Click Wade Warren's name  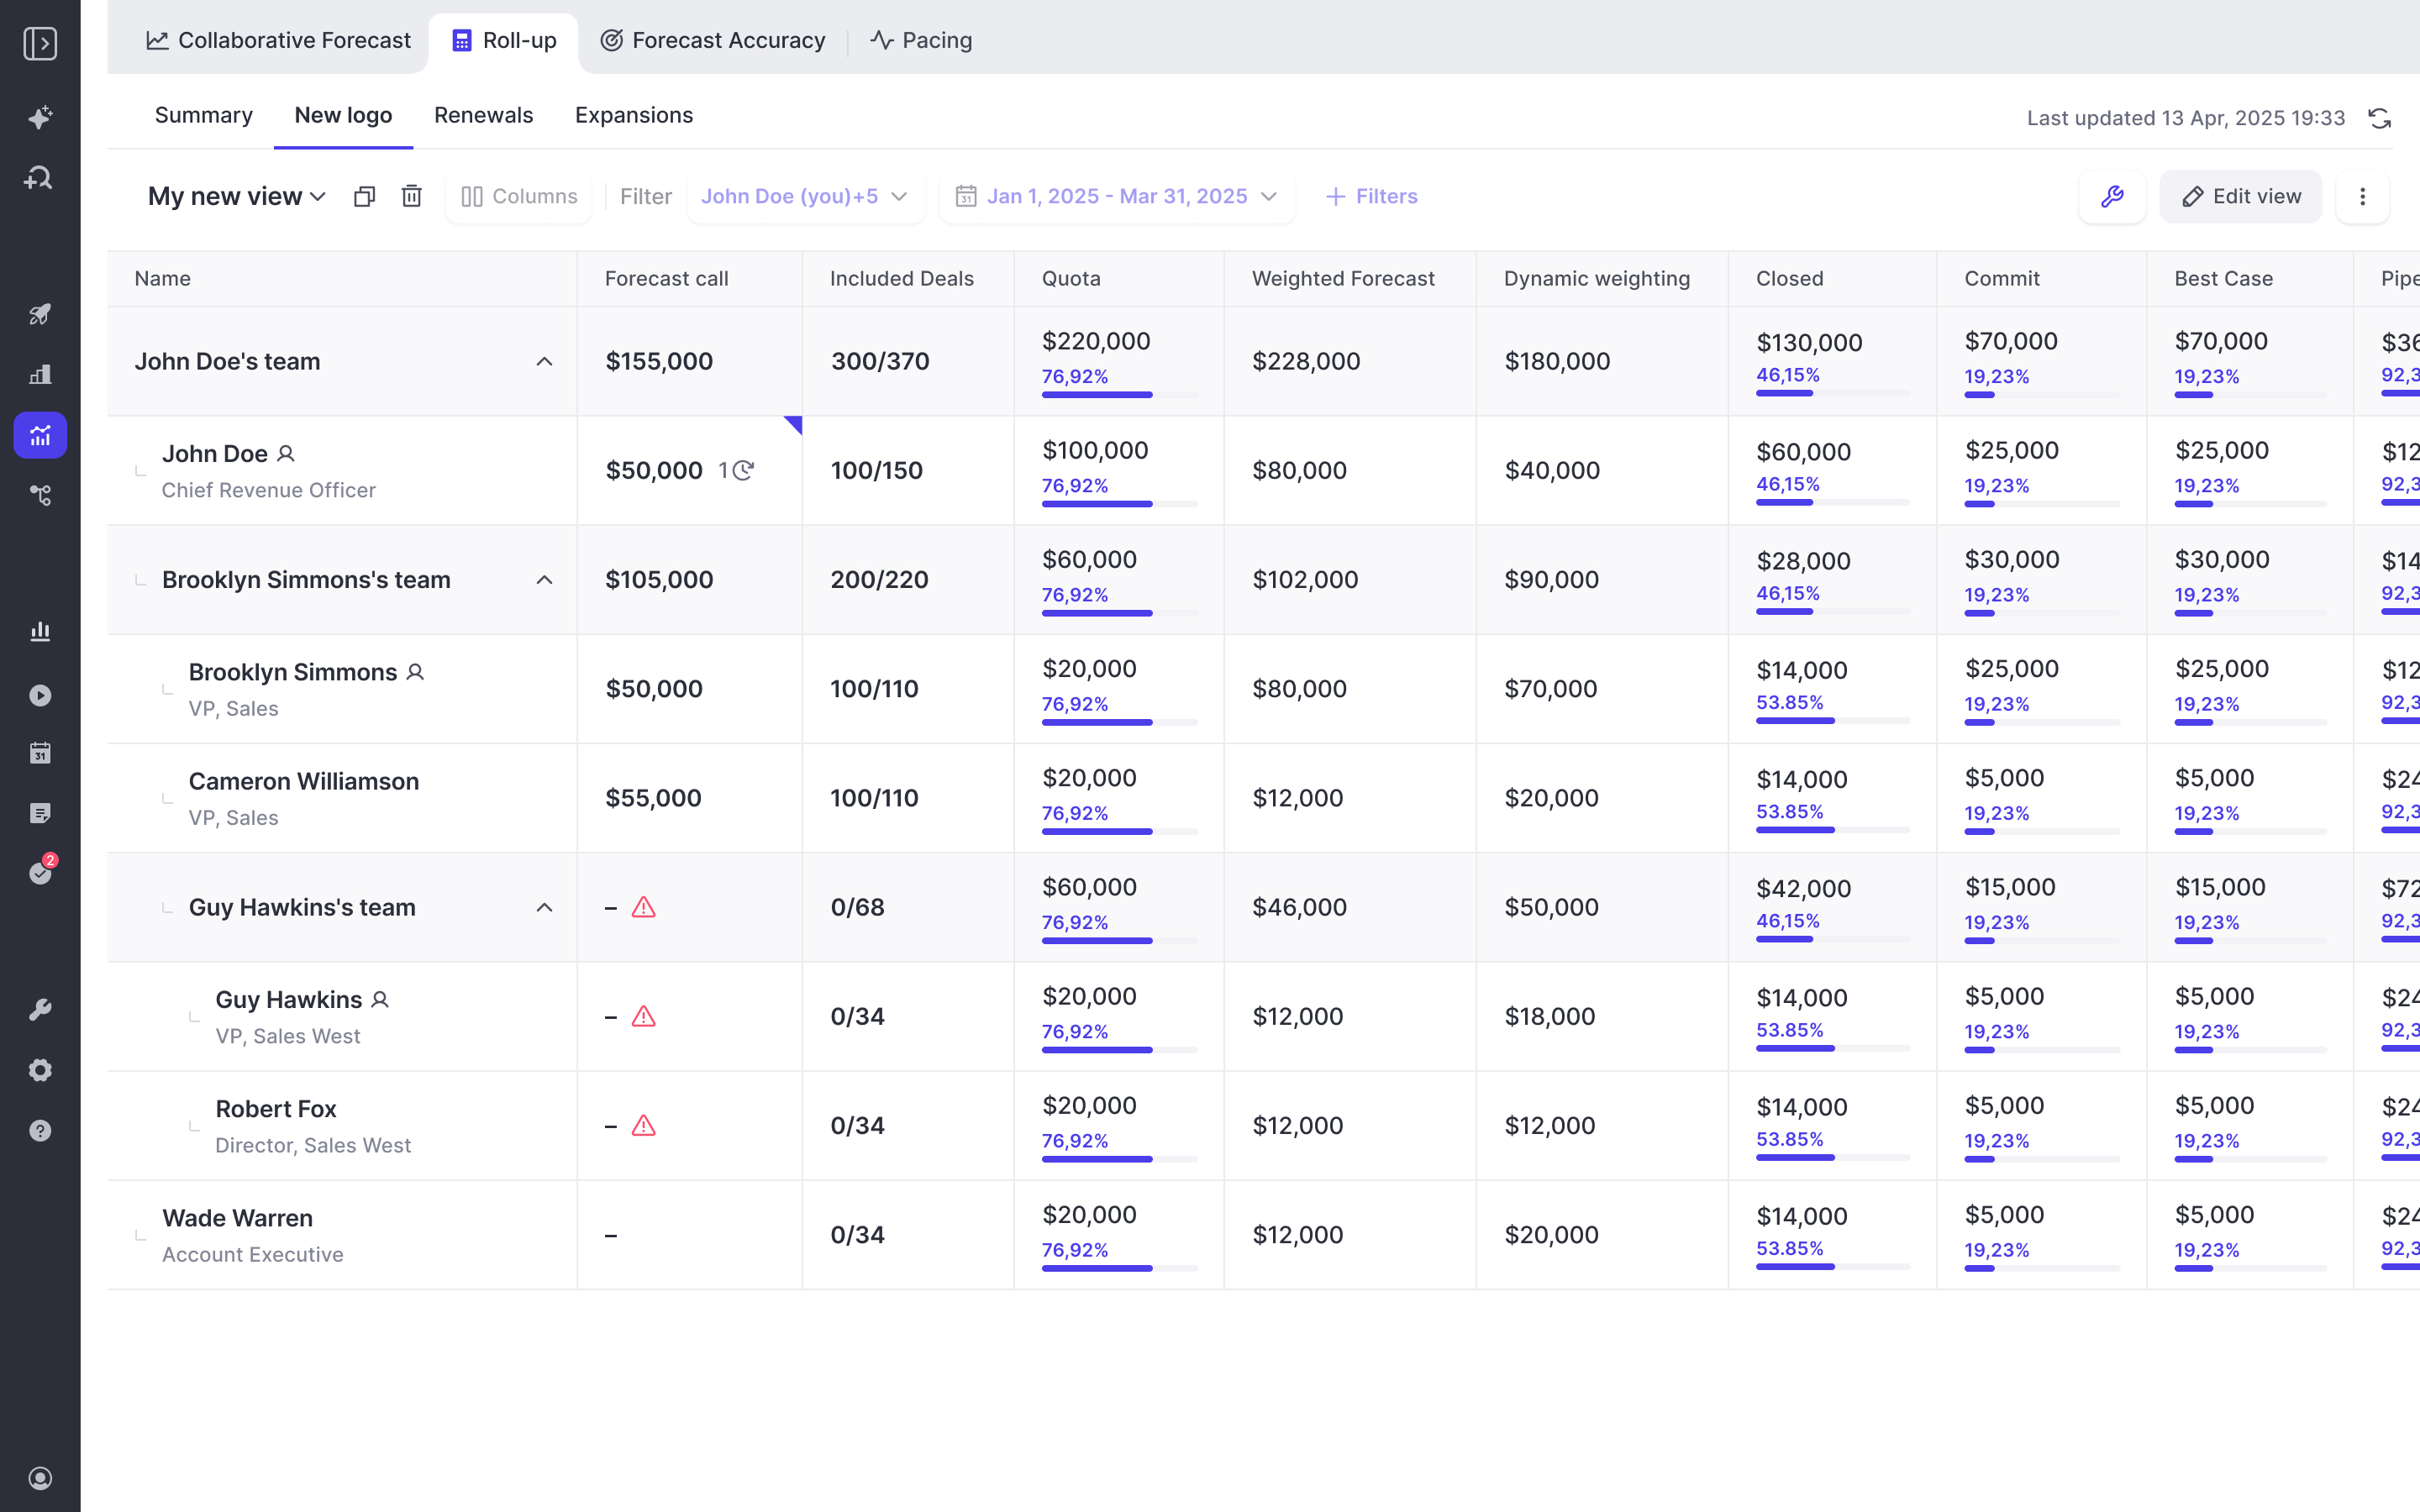237,1217
